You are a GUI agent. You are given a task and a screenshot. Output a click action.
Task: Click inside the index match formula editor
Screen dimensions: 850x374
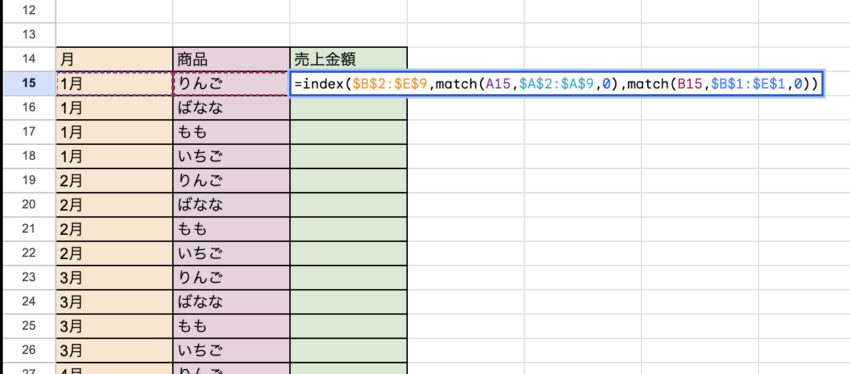coord(557,84)
